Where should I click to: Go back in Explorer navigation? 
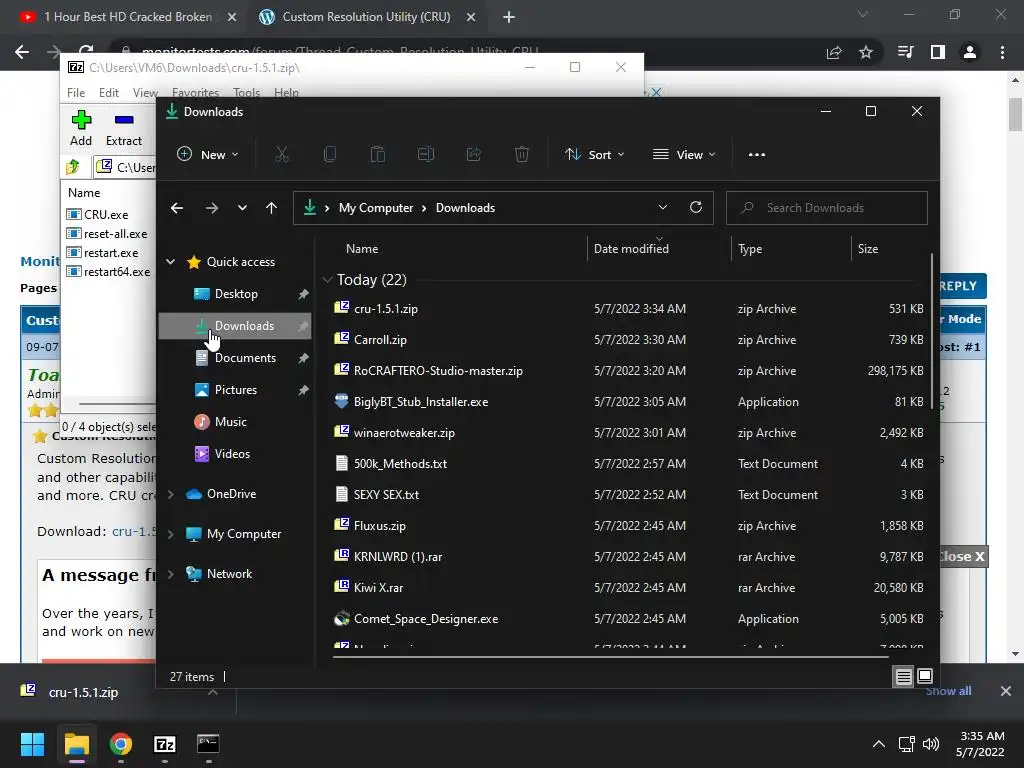(x=177, y=208)
